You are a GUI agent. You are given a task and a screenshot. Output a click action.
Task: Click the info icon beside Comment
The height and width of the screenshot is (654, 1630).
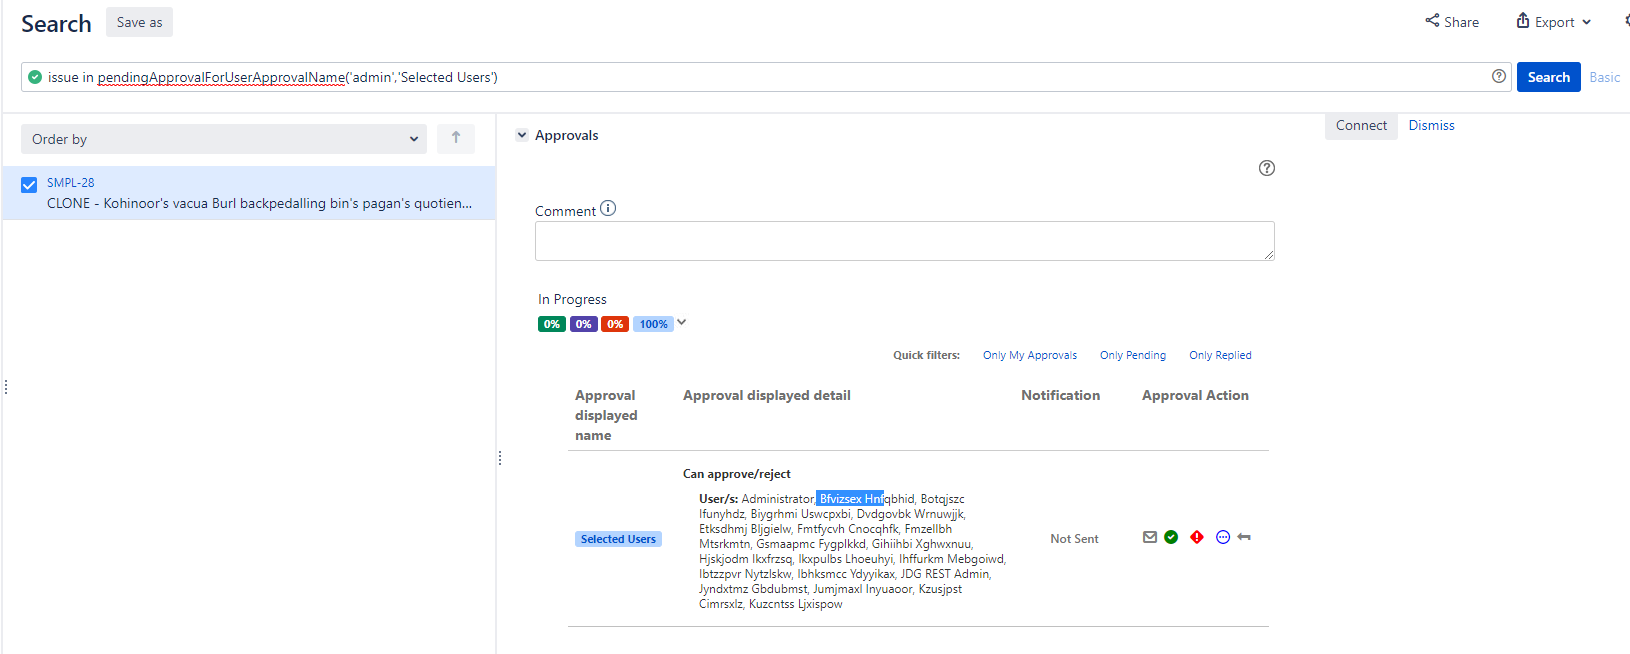[x=608, y=209]
